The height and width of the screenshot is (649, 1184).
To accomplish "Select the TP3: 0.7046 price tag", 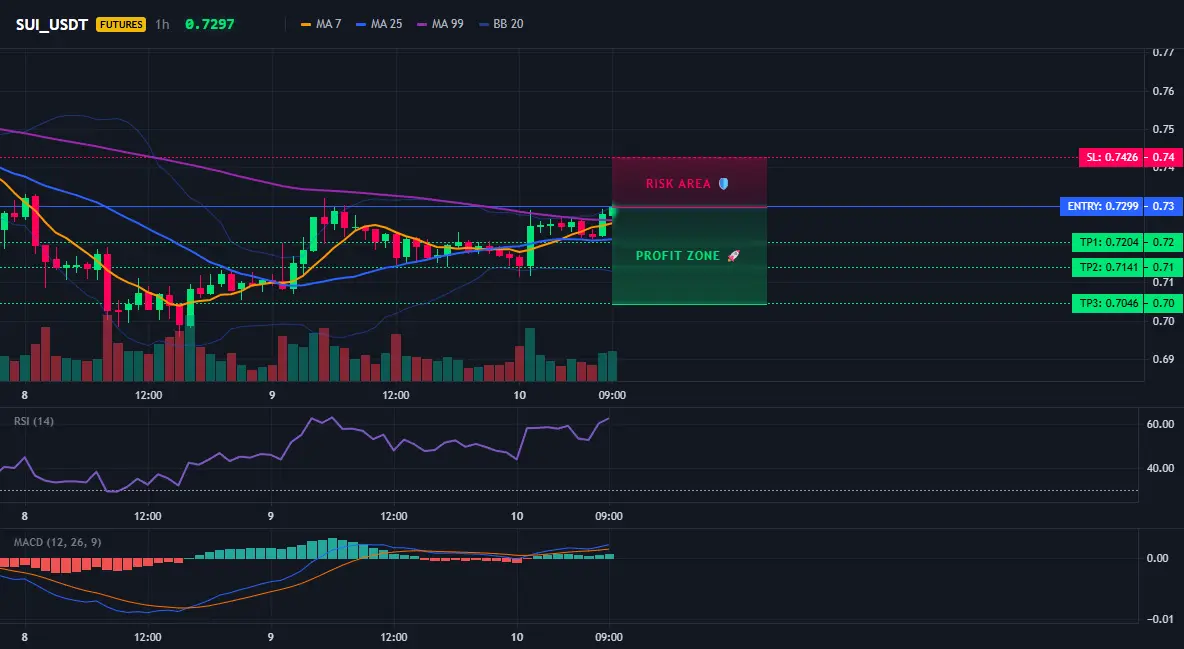I will tap(1108, 303).
